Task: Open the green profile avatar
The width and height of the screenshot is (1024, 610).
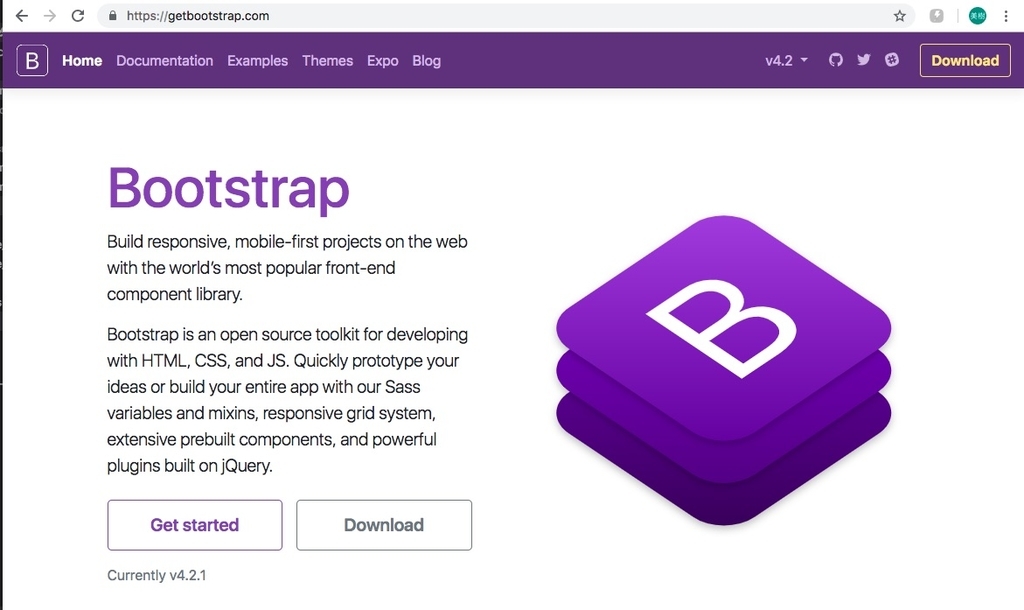Action: pyautogui.click(x=977, y=16)
